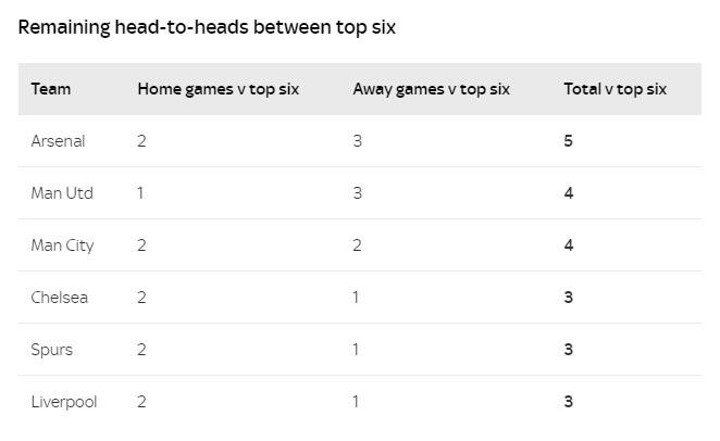Select the Man City team name

[62, 245]
